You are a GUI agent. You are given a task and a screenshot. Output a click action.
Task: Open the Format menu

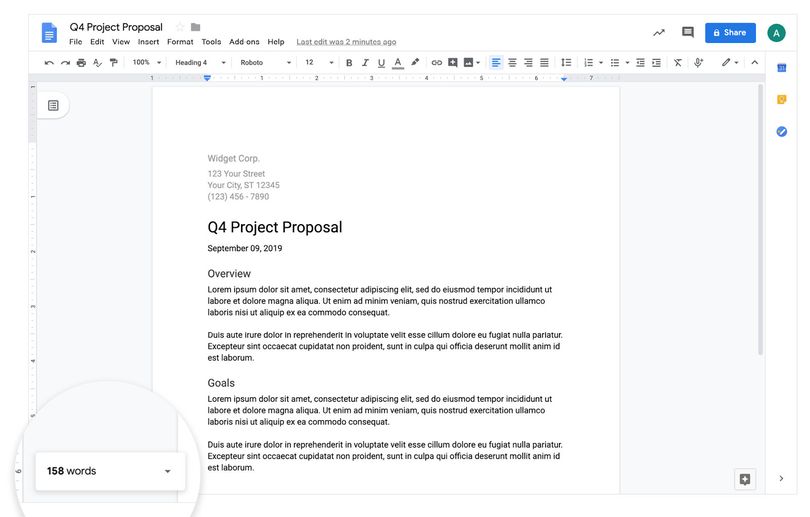(180, 42)
